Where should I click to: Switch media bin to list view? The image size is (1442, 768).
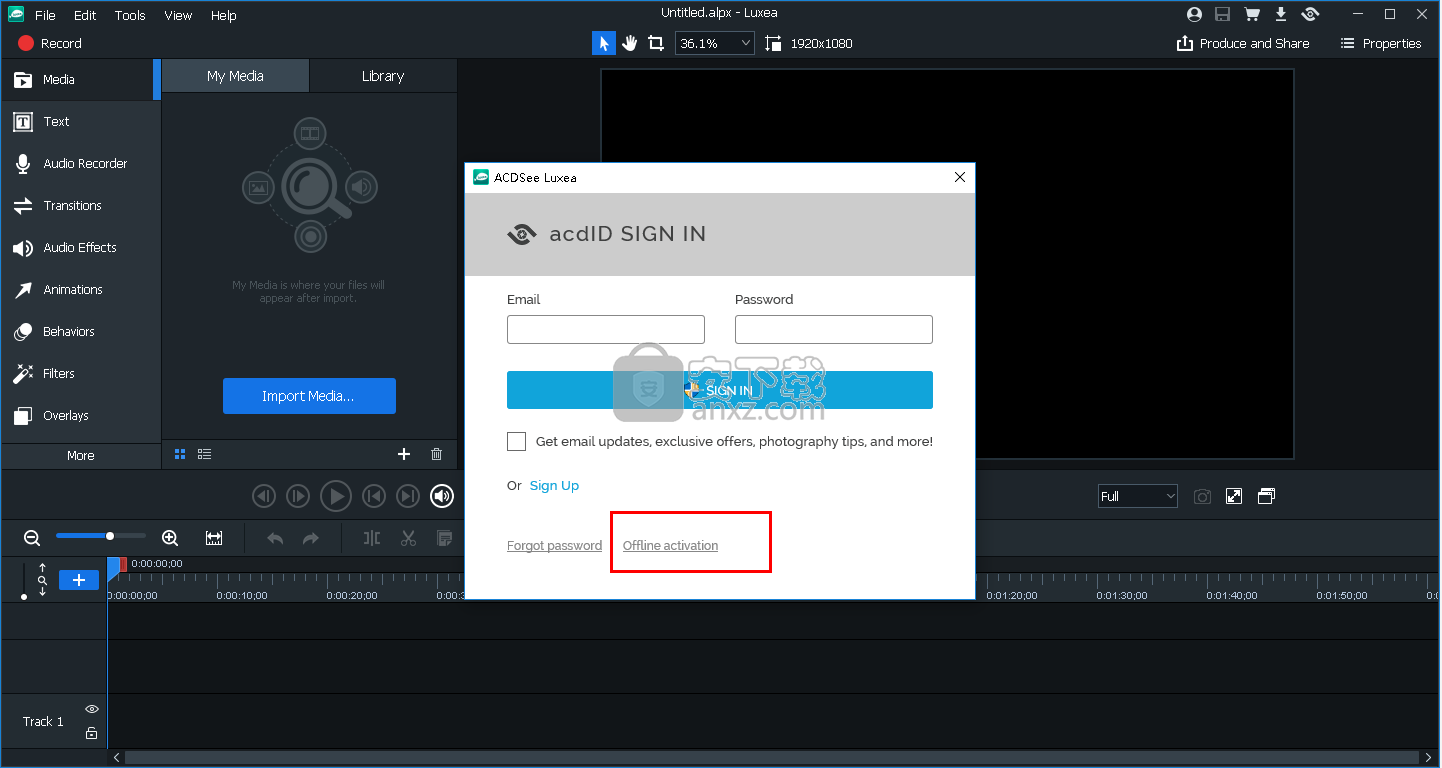point(204,454)
